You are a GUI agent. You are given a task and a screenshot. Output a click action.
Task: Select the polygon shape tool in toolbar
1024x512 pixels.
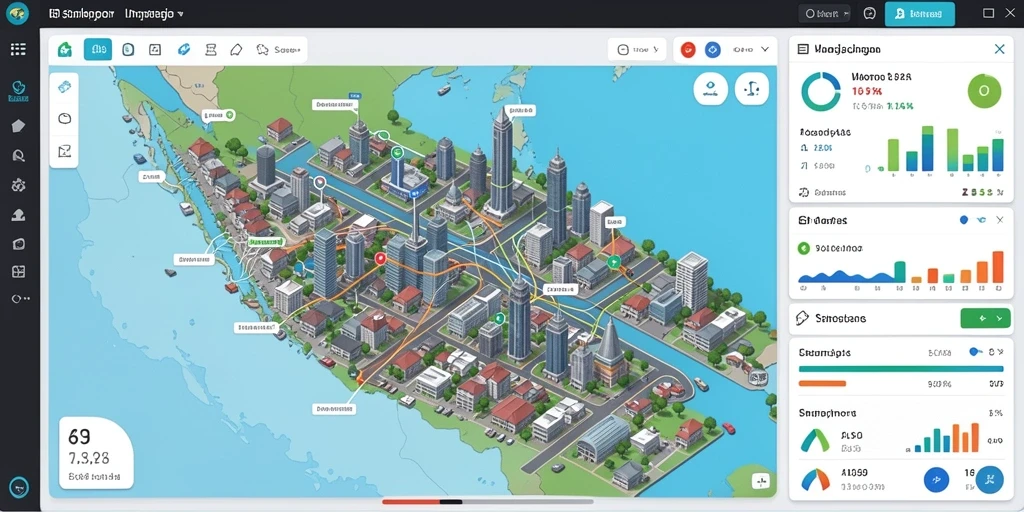[236, 50]
